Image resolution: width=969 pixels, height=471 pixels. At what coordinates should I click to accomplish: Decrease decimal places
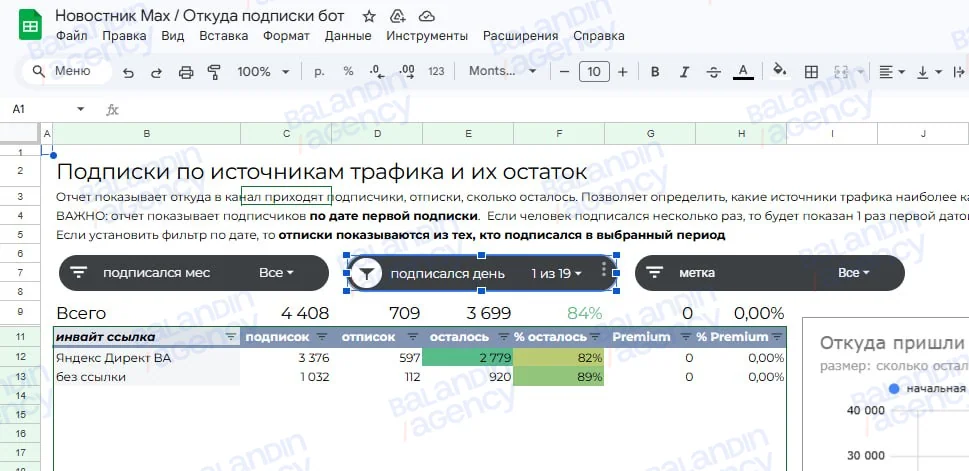(x=377, y=72)
